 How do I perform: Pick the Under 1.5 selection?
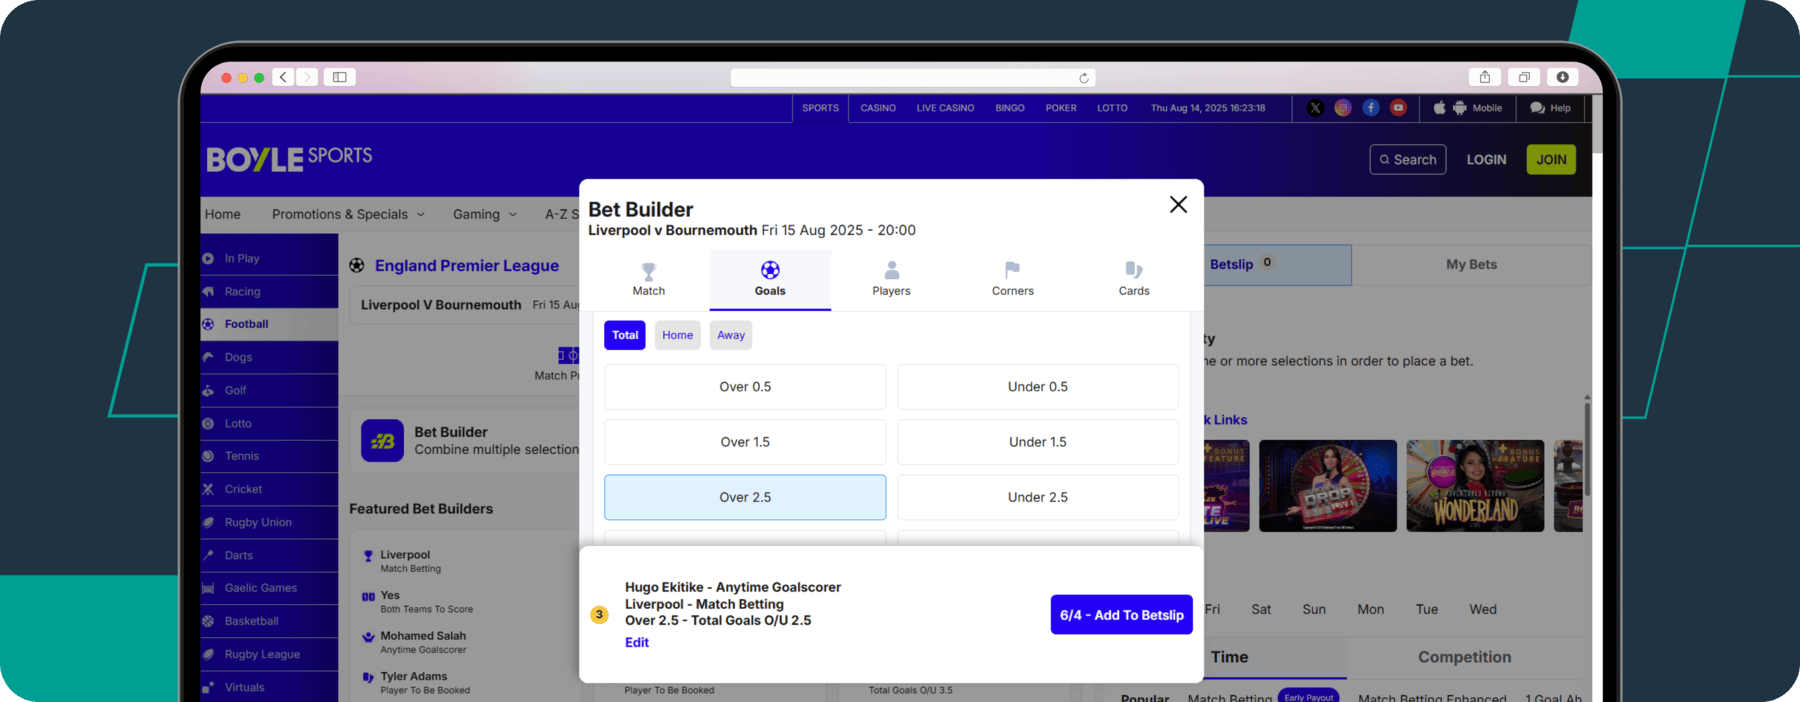1038,442
